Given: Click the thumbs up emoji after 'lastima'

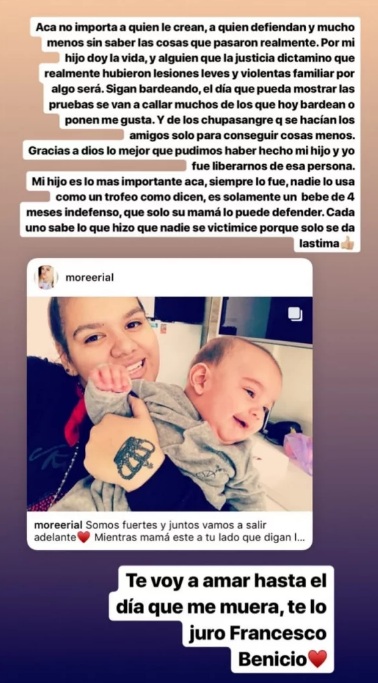Looking at the screenshot, I should [348, 243].
